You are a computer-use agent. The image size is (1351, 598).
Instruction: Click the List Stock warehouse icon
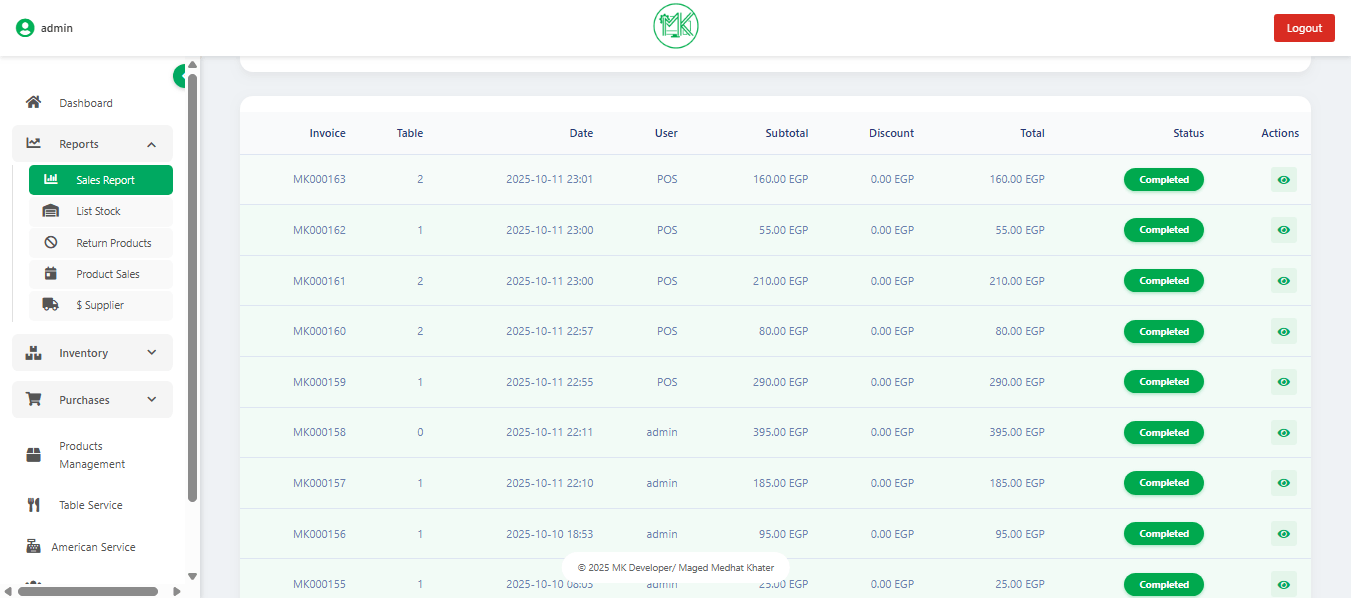point(51,211)
